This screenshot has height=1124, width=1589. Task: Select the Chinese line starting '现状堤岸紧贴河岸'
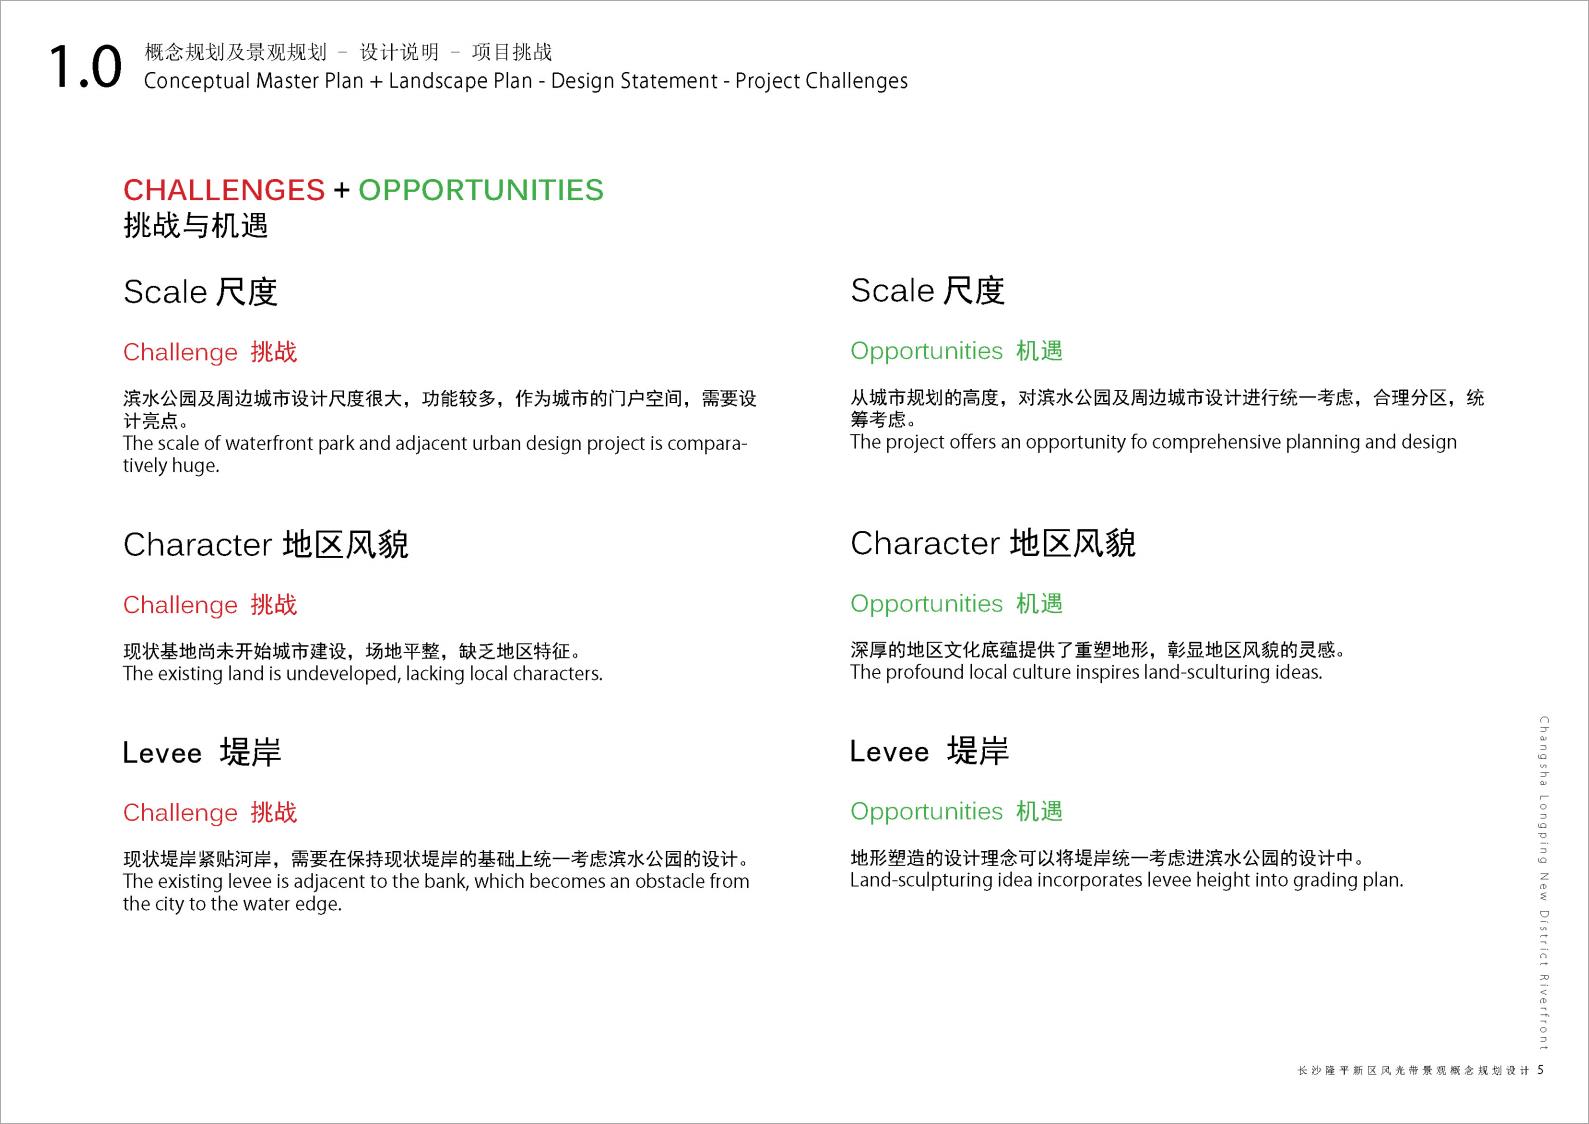(437, 859)
